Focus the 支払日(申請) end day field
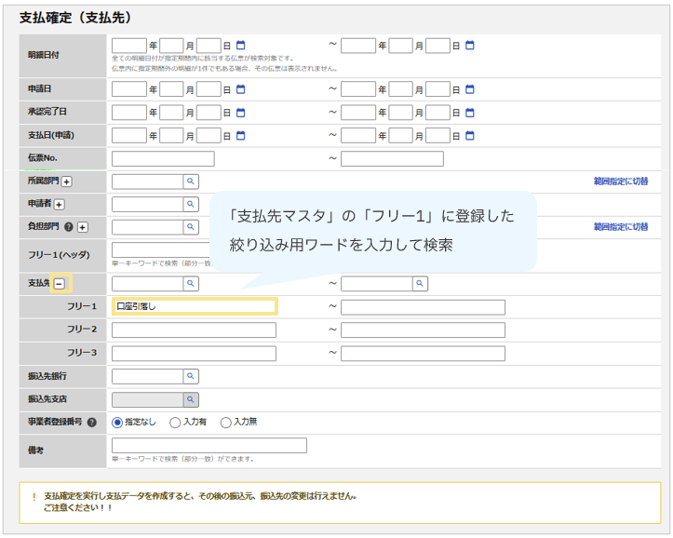The image size is (673, 538). coord(438,136)
